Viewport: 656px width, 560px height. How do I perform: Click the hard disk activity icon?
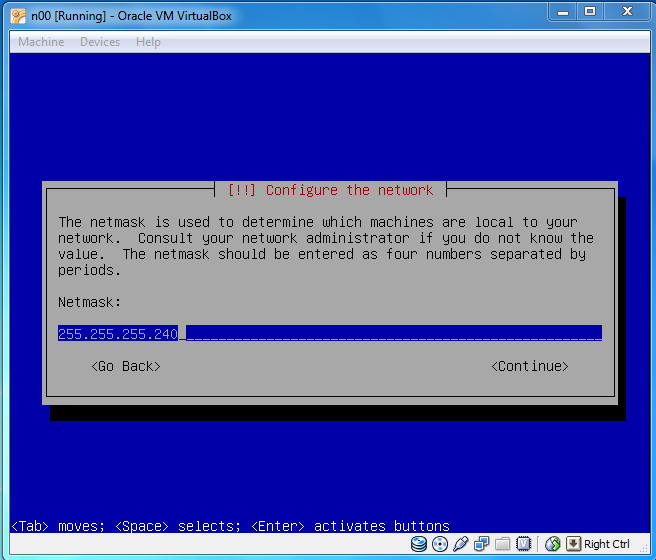pyautogui.click(x=418, y=544)
